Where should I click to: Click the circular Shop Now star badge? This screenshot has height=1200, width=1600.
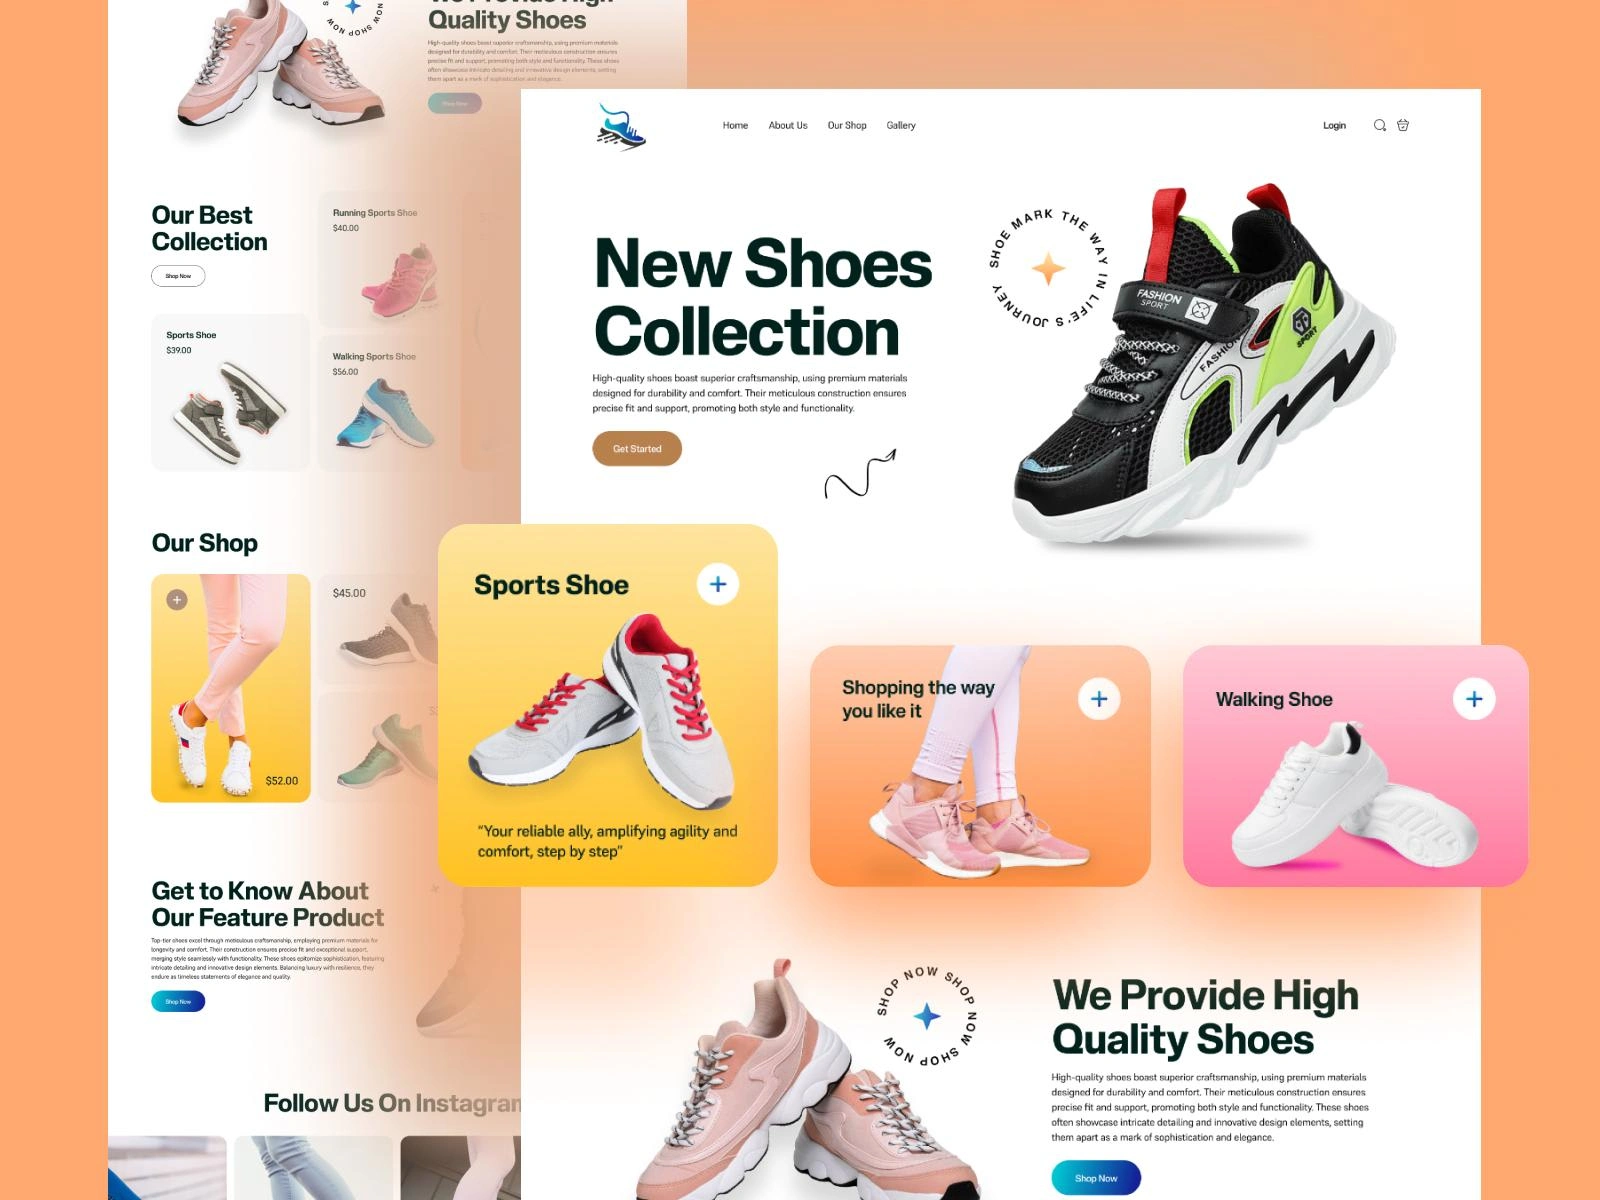[x=927, y=1015]
